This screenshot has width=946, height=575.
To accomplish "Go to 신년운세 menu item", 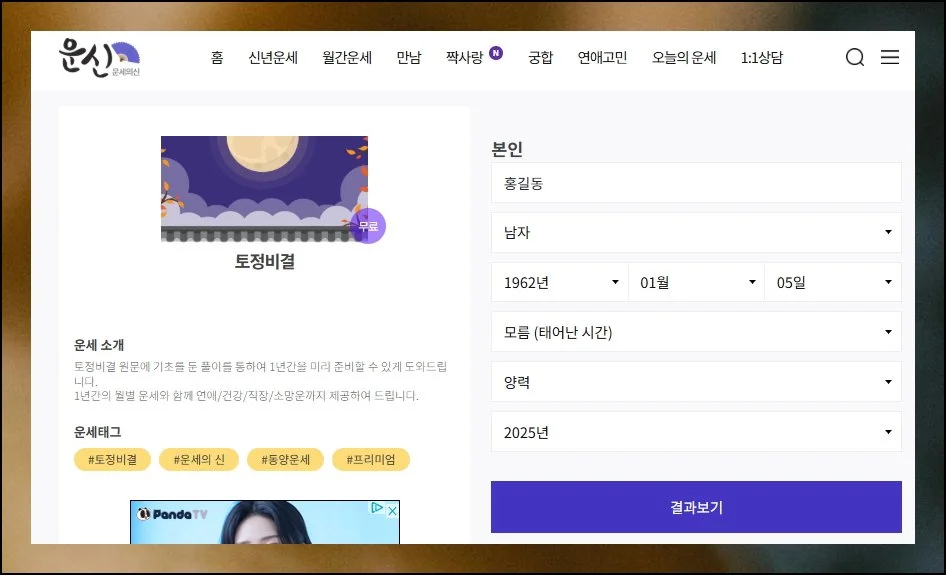I will click(273, 58).
